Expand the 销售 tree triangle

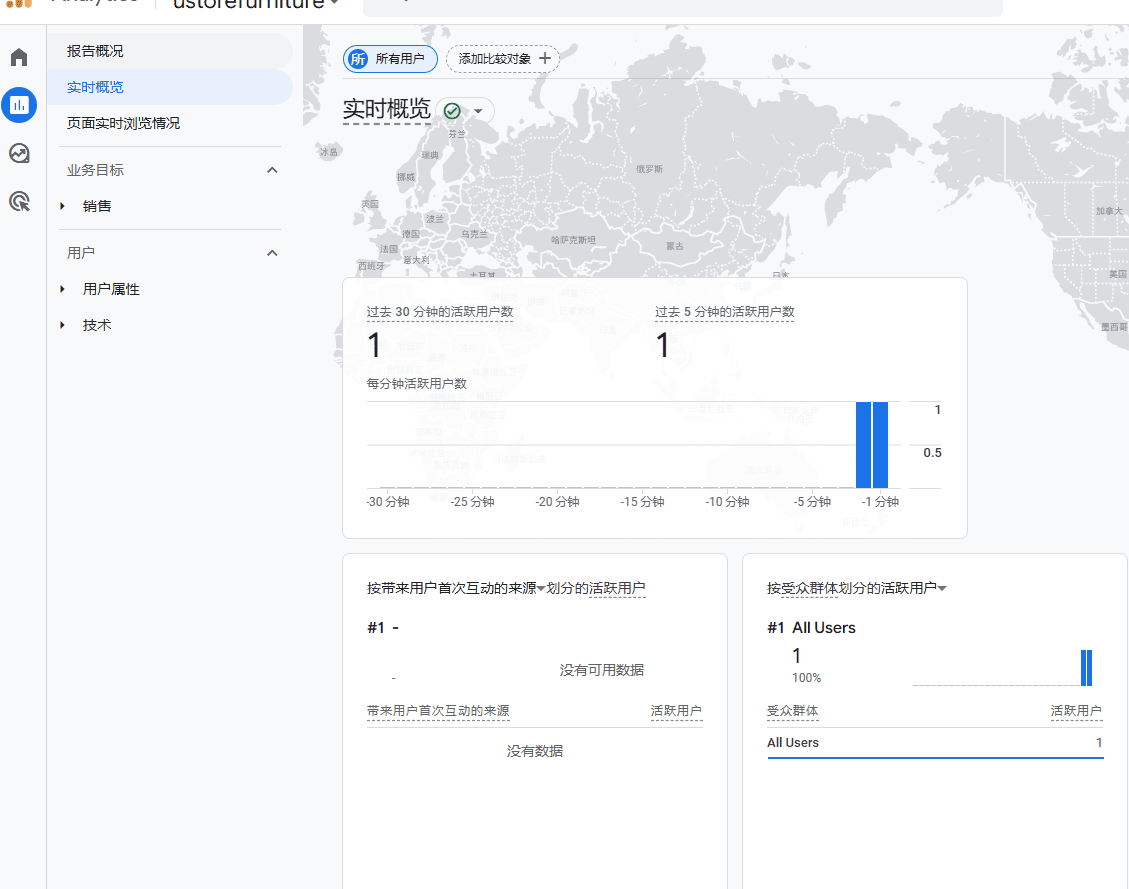click(x=63, y=207)
